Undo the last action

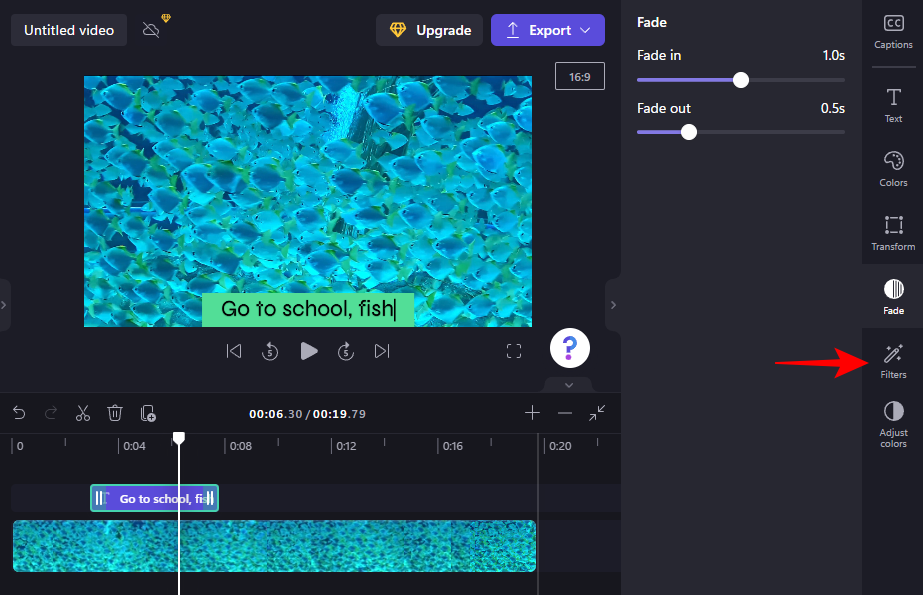click(19, 413)
